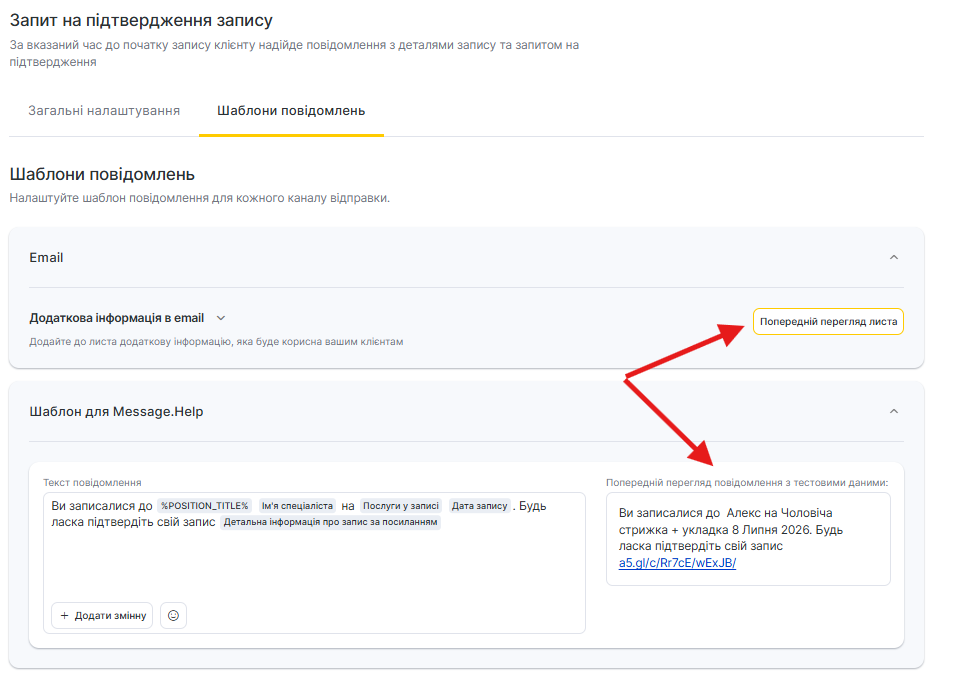956x682 pixels.
Task: Open the a5.gl preview link
Action: (677, 563)
